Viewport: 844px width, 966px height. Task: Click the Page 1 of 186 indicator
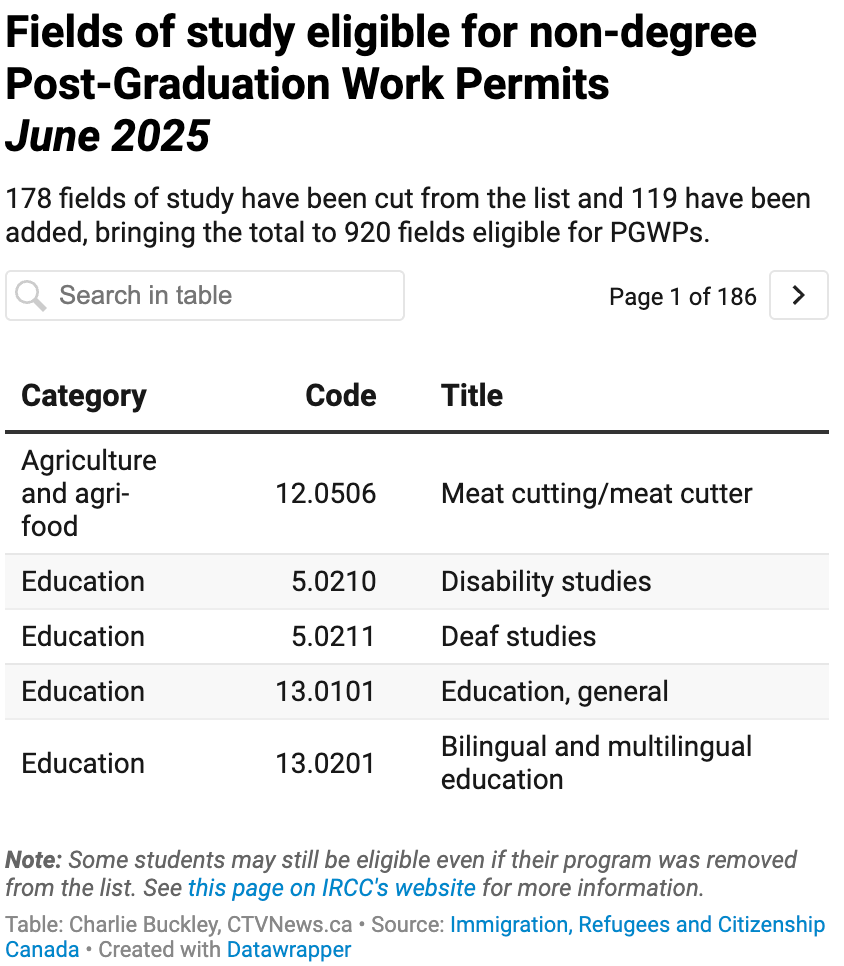pyautogui.click(x=683, y=296)
